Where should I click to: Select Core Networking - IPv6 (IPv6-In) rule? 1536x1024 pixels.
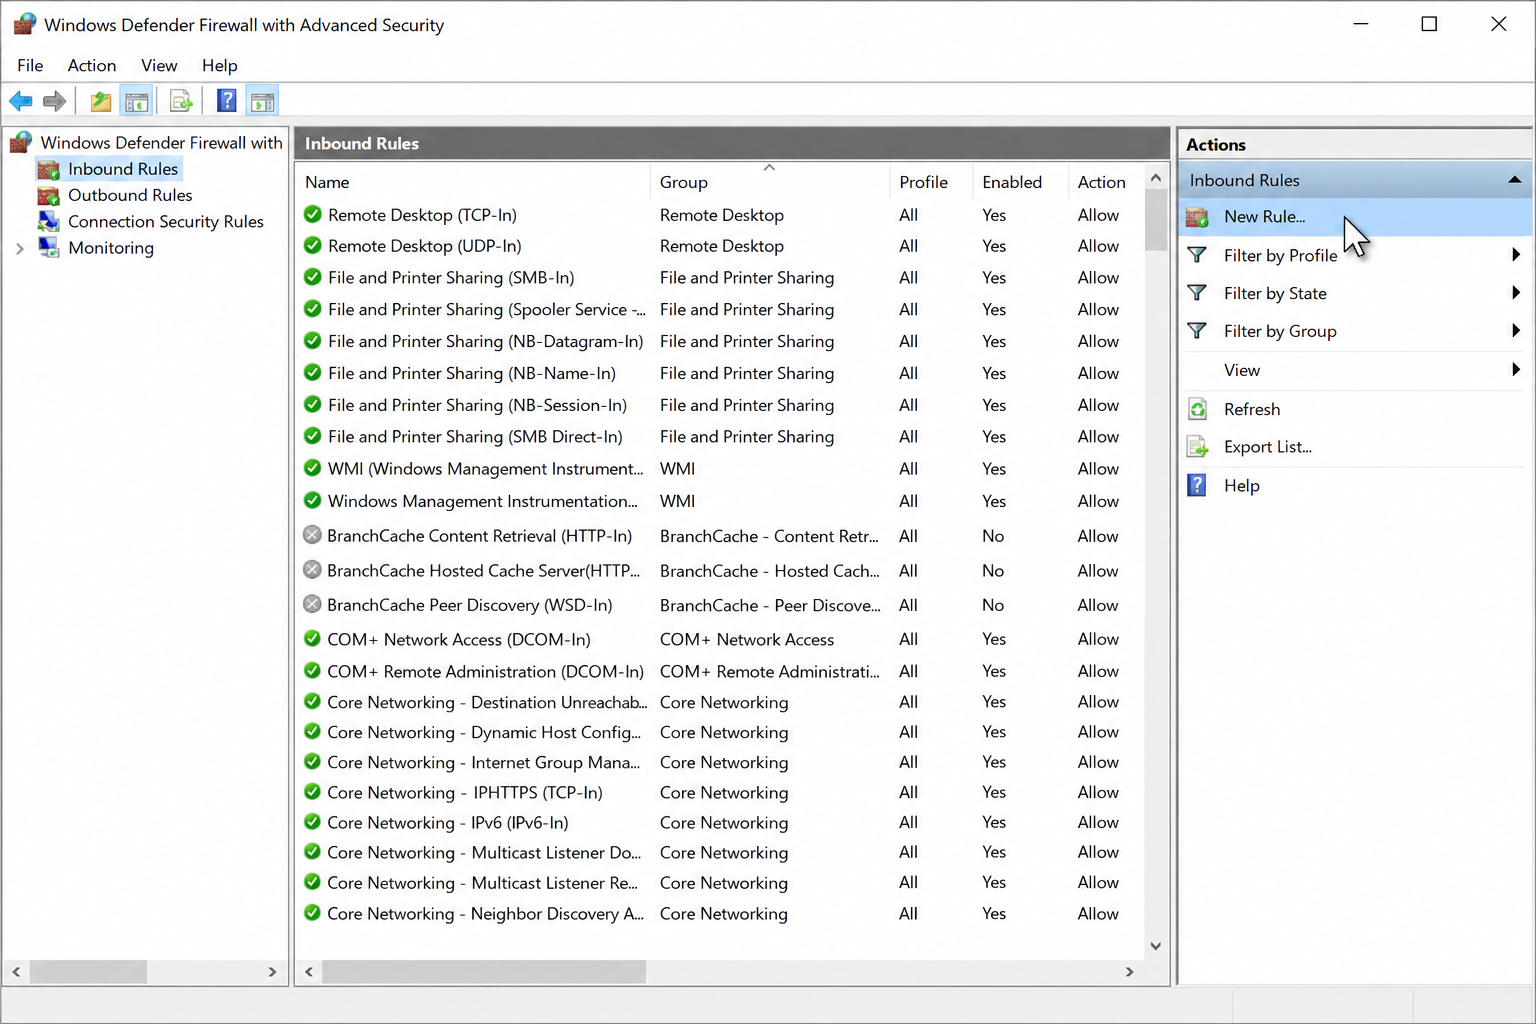point(720,822)
